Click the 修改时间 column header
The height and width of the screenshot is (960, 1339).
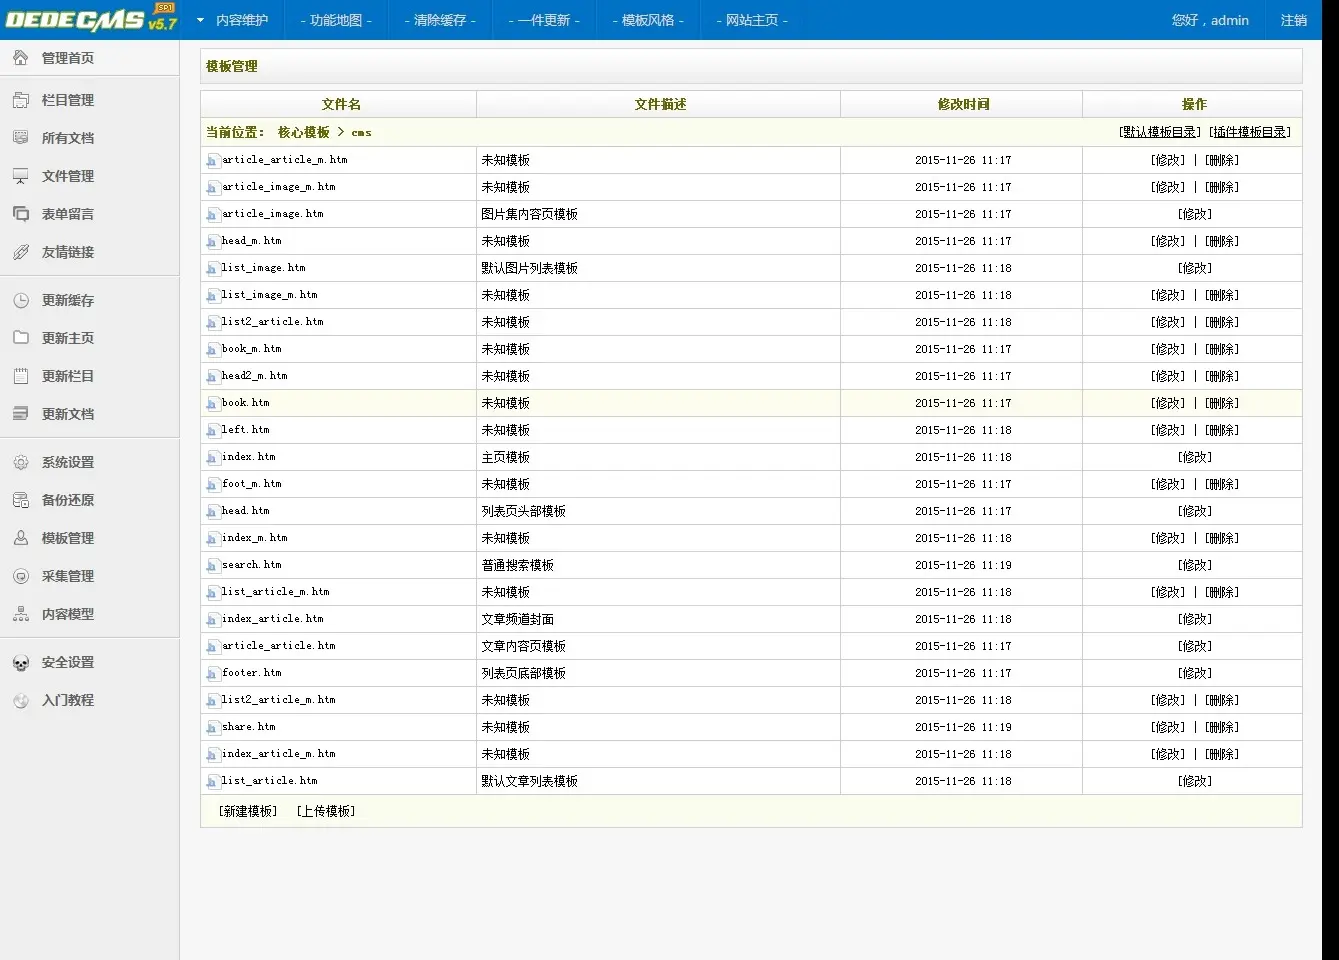[963, 104]
